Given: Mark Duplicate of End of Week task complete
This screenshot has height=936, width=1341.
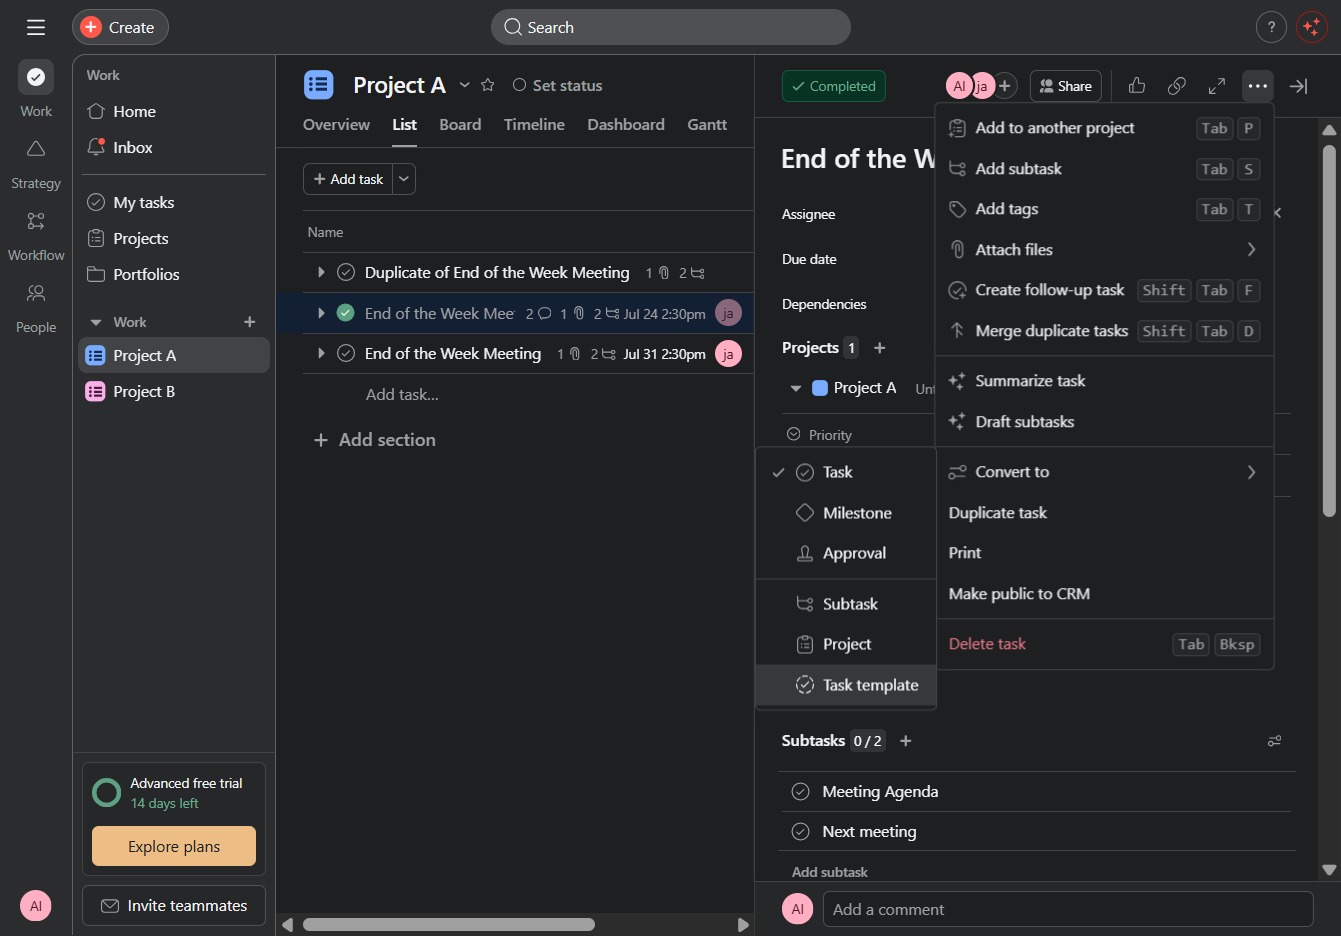Looking at the screenshot, I should click(x=346, y=272).
